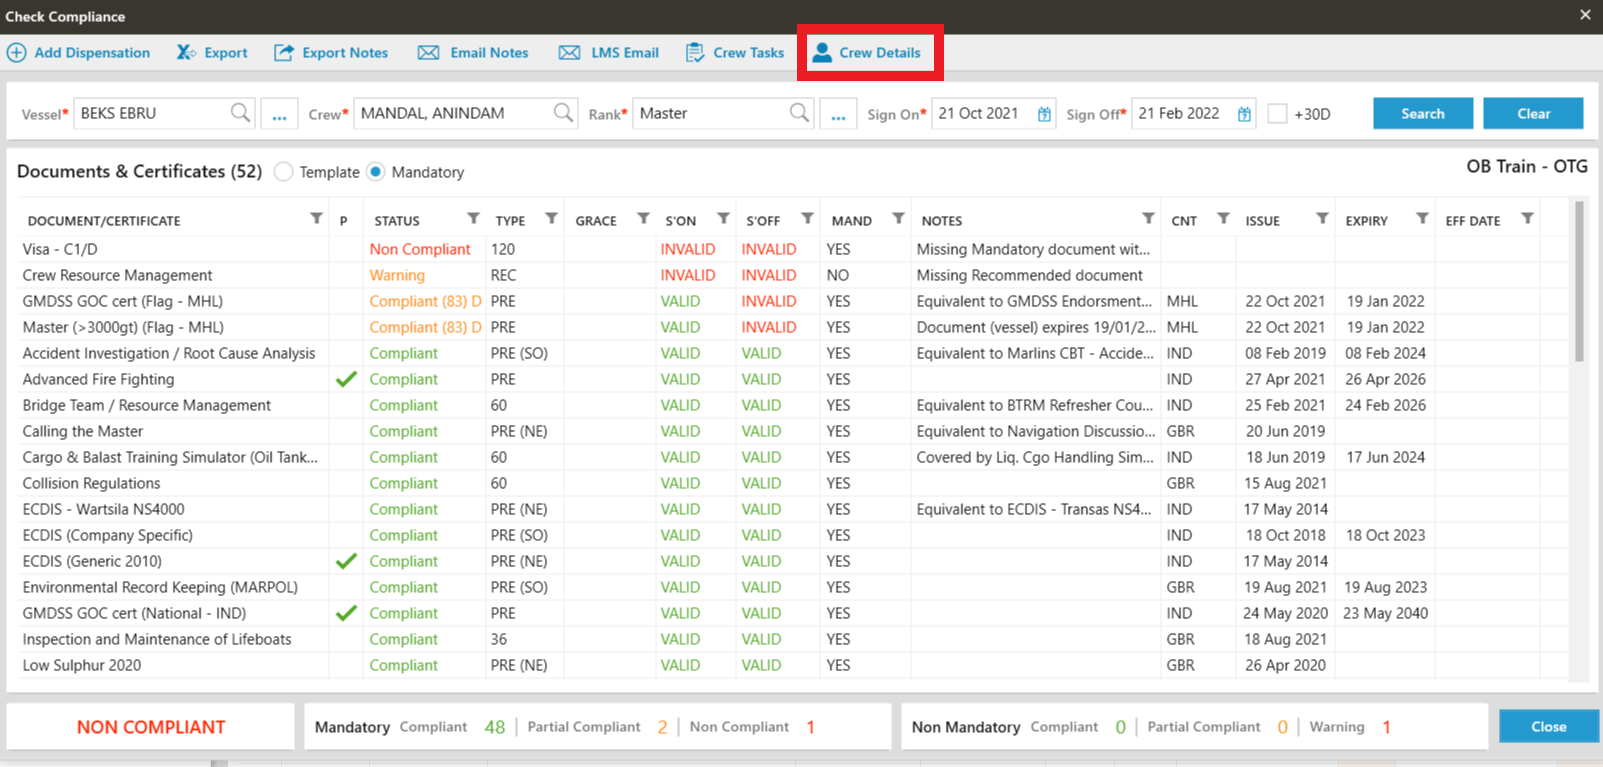This screenshot has height=767, width=1603.
Task: Select the Visa - C1/D row
Action: [795, 249]
